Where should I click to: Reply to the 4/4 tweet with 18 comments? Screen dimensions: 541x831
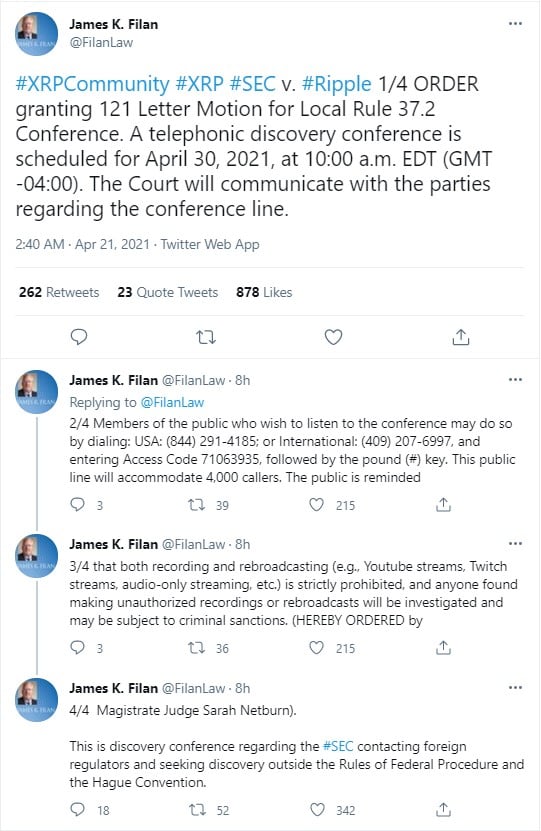(x=77, y=809)
